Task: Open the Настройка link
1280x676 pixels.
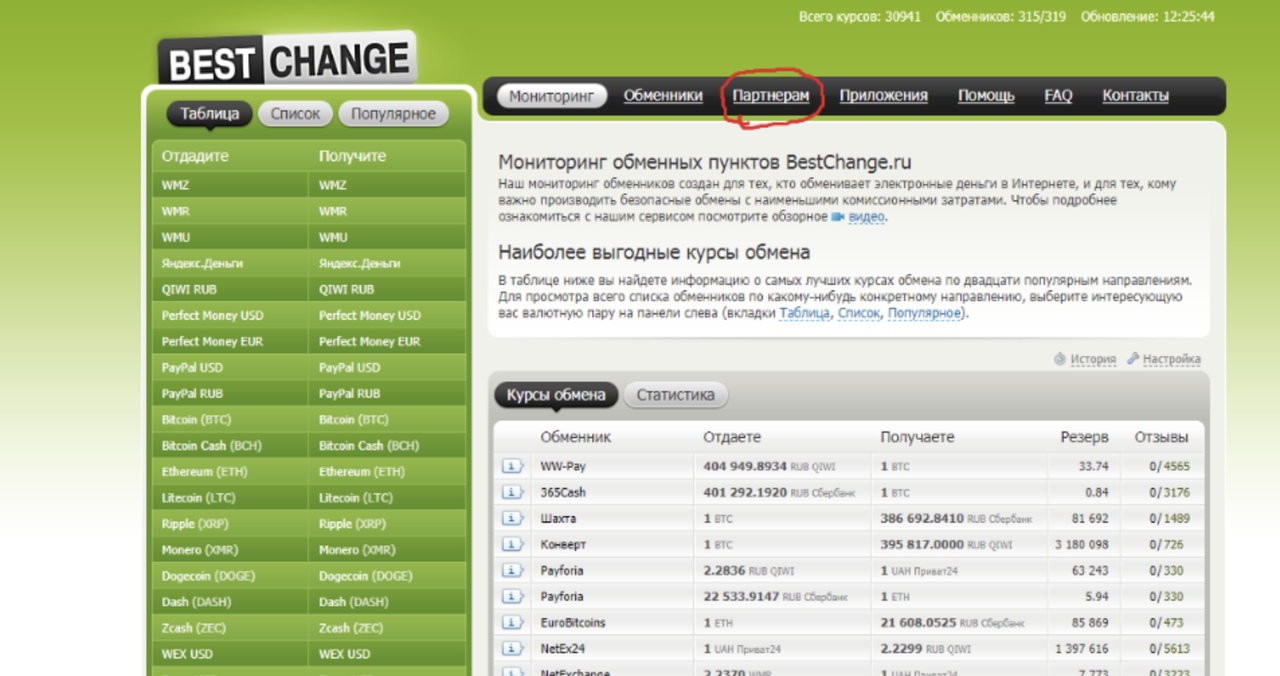Action: coord(1172,359)
